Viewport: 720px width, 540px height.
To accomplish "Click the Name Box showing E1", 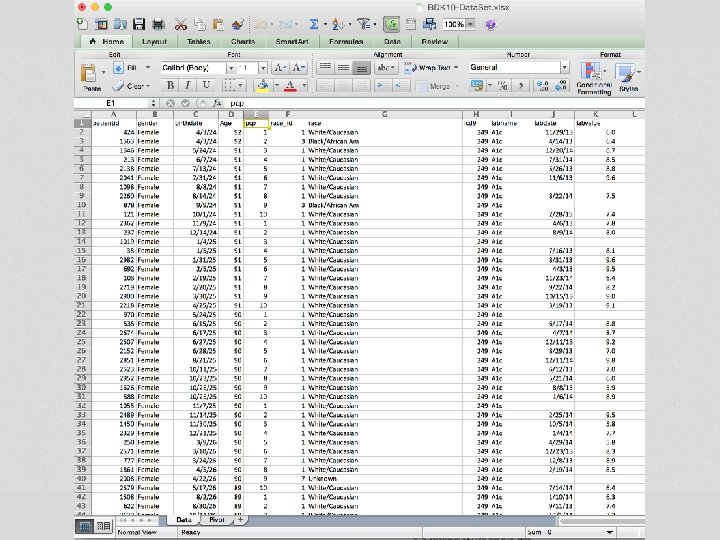I will click(x=112, y=103).
